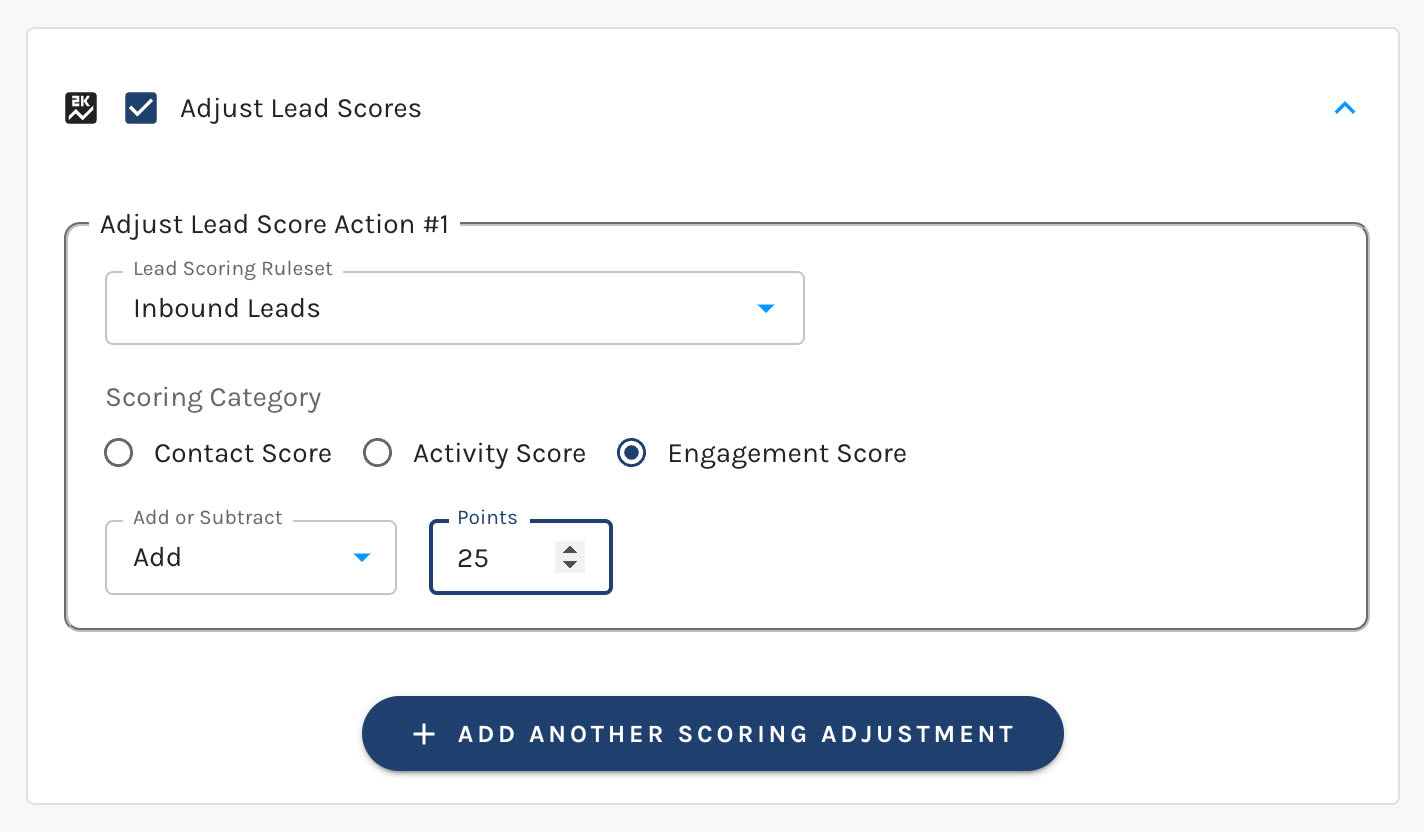Click the Inbound Leads dropdown arrow icon
Image resolution: width=1424 pixels, height=832 pixels.
coord(766,309)
